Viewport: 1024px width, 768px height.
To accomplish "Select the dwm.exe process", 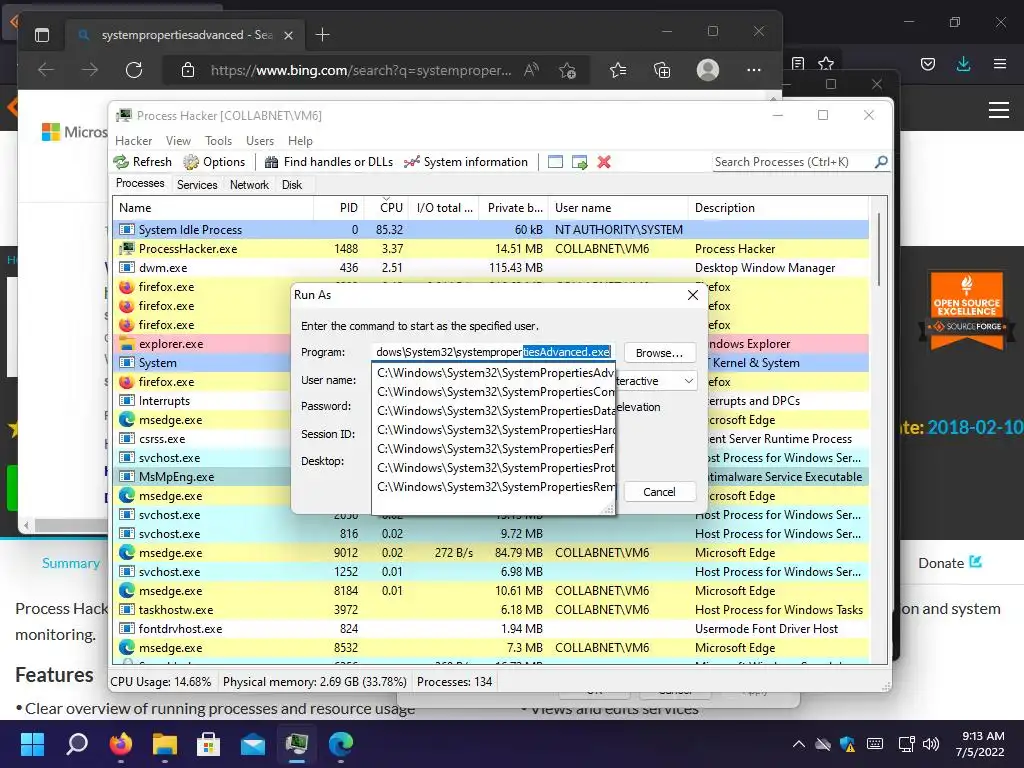I will [491, 268].
